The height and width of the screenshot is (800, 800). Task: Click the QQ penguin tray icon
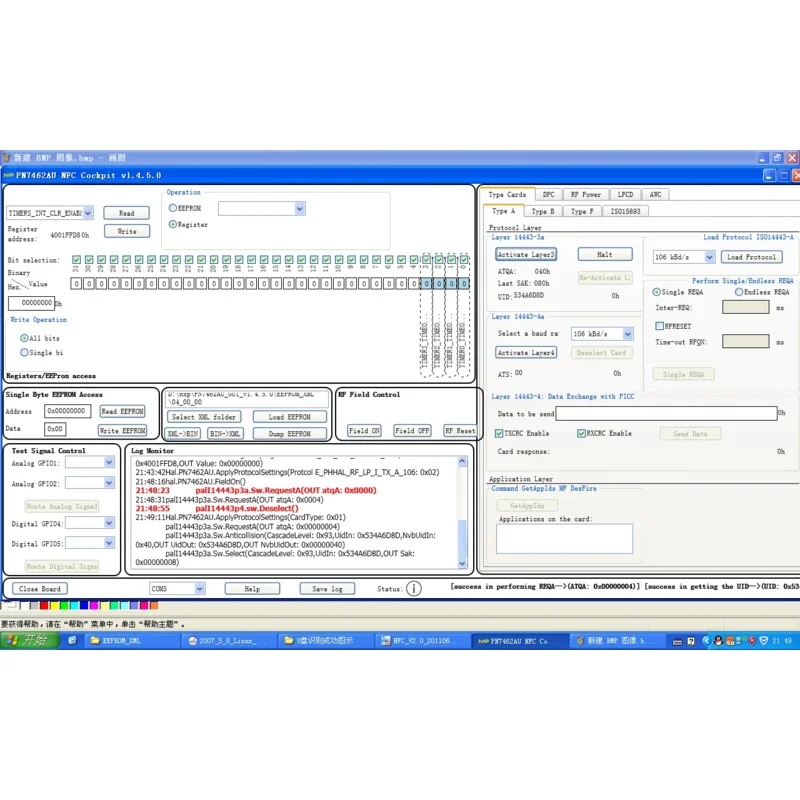(x=718, y=641)
